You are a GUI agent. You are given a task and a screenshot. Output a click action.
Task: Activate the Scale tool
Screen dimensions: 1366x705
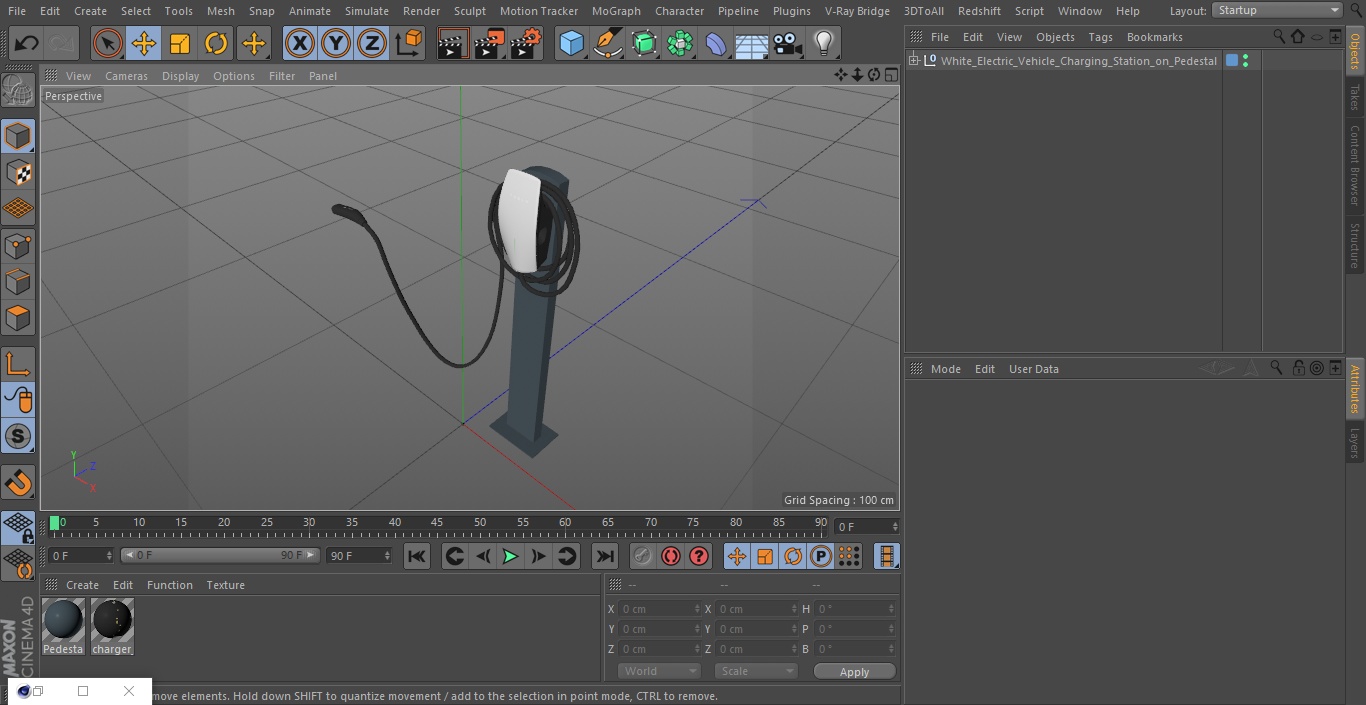pos(180,43)
